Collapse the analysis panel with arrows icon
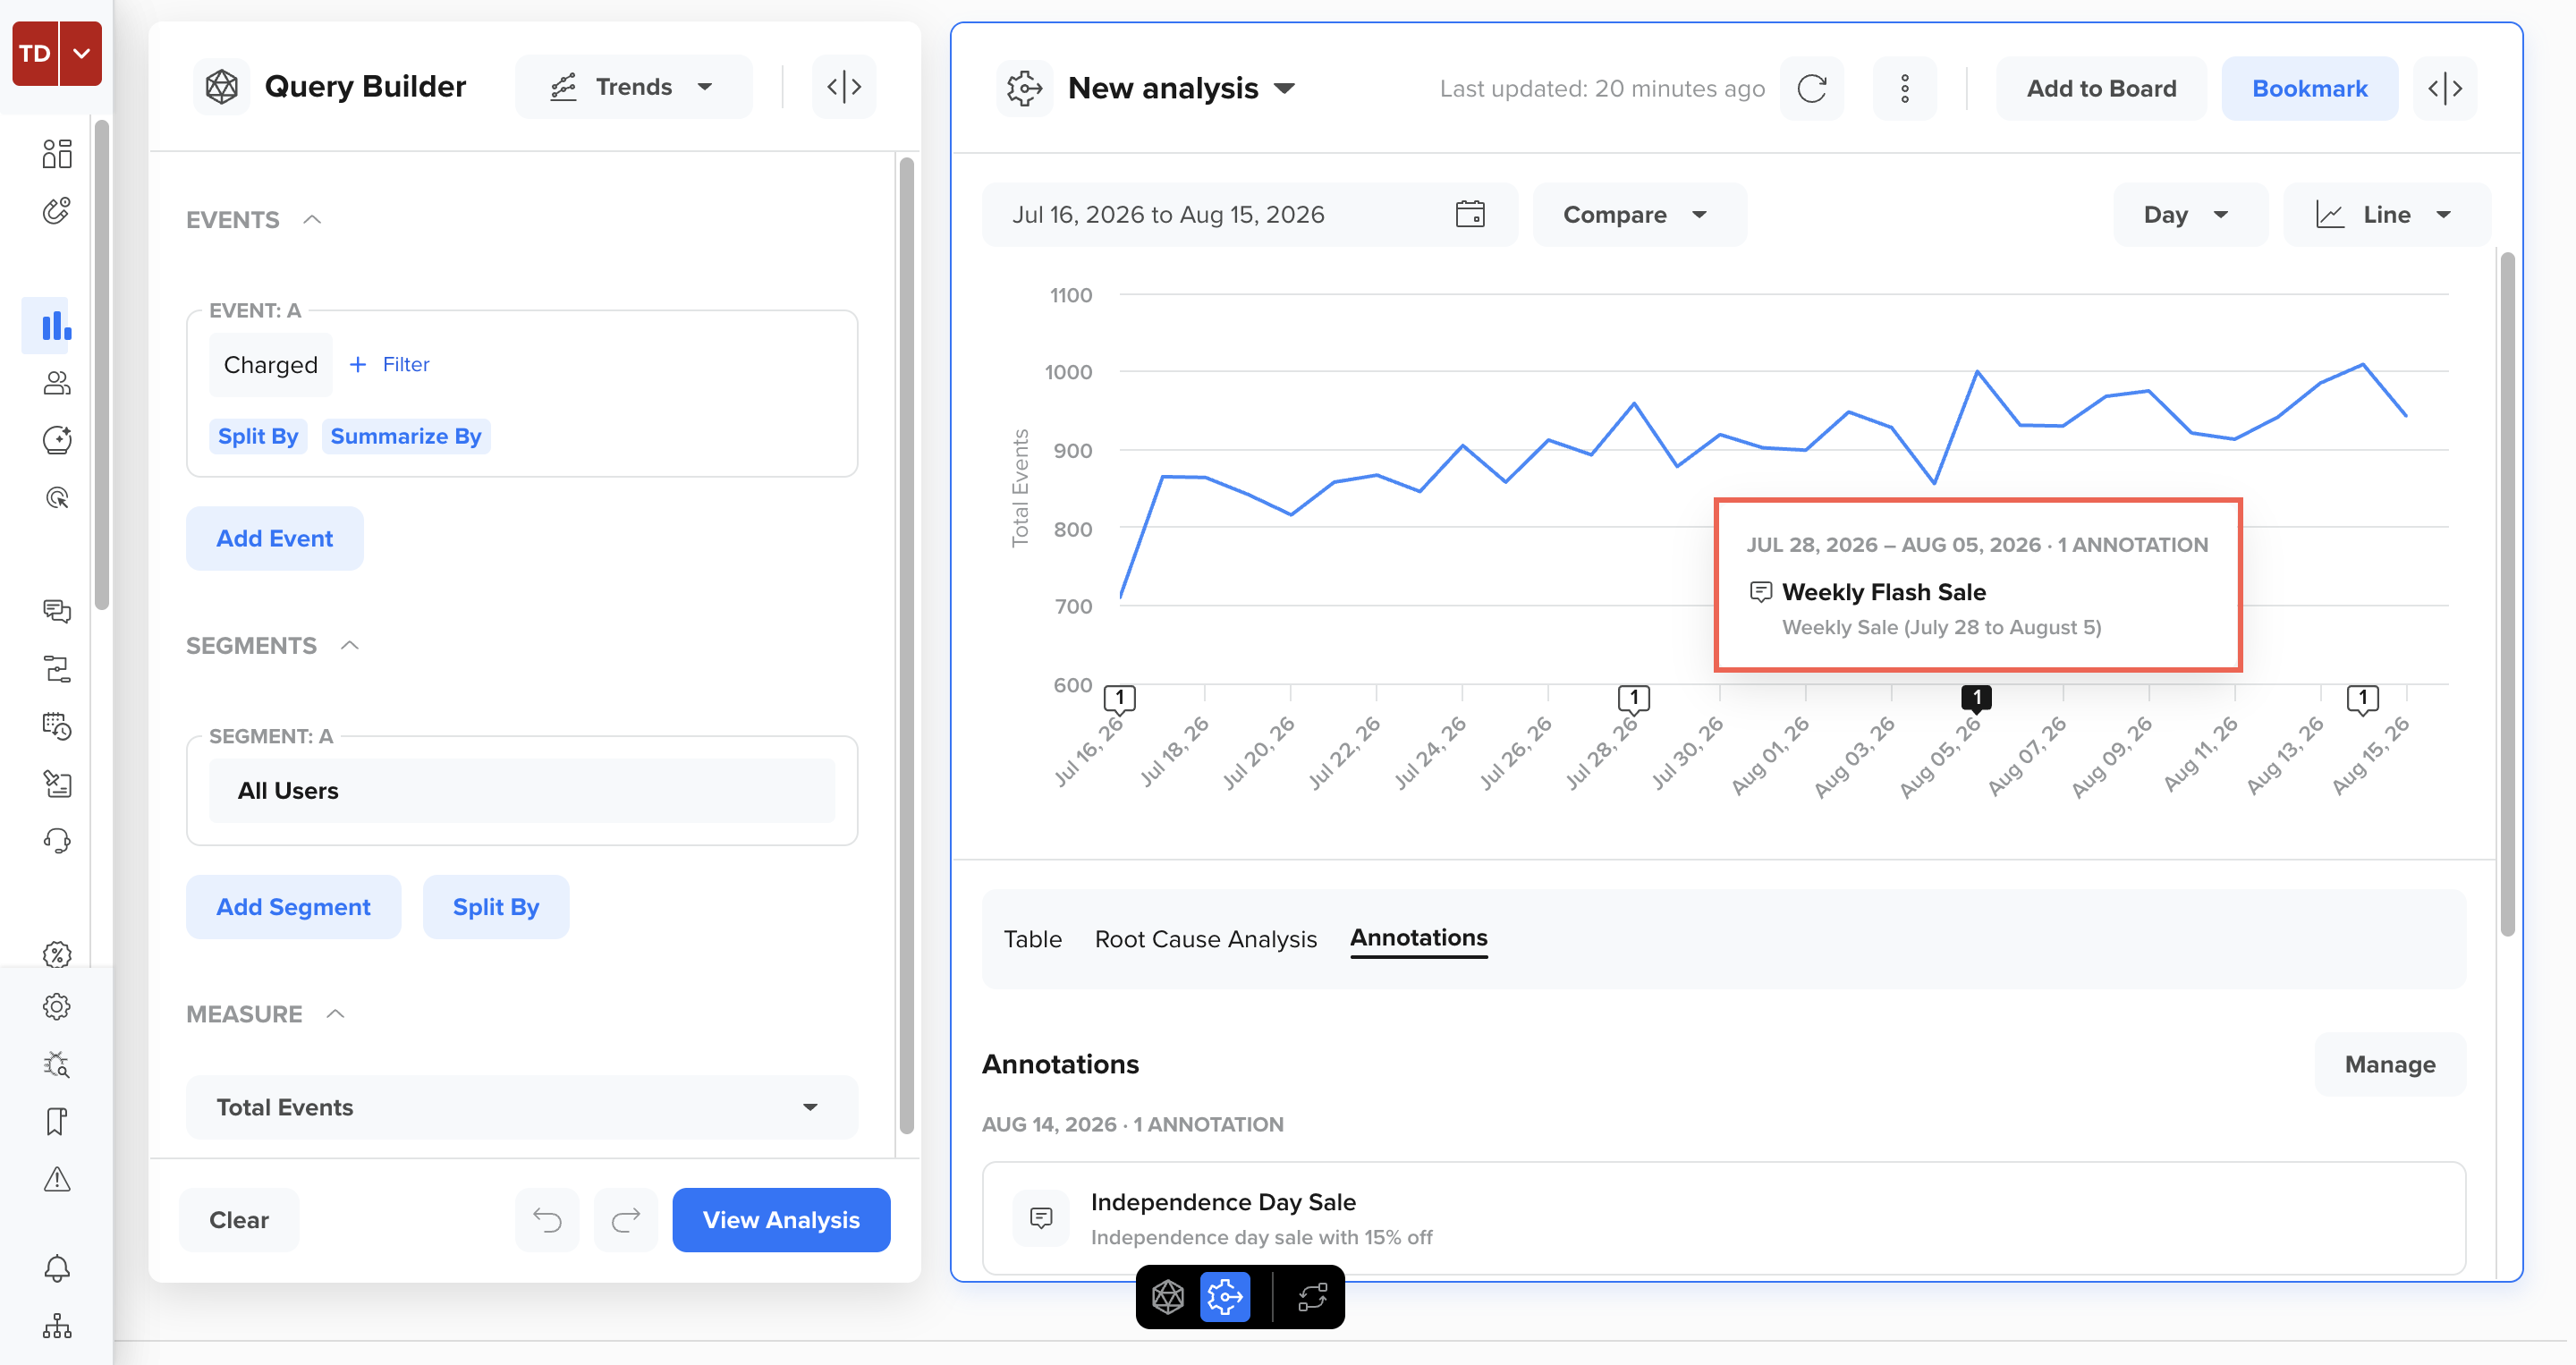2576x1365 pixels. (2445, 89)
